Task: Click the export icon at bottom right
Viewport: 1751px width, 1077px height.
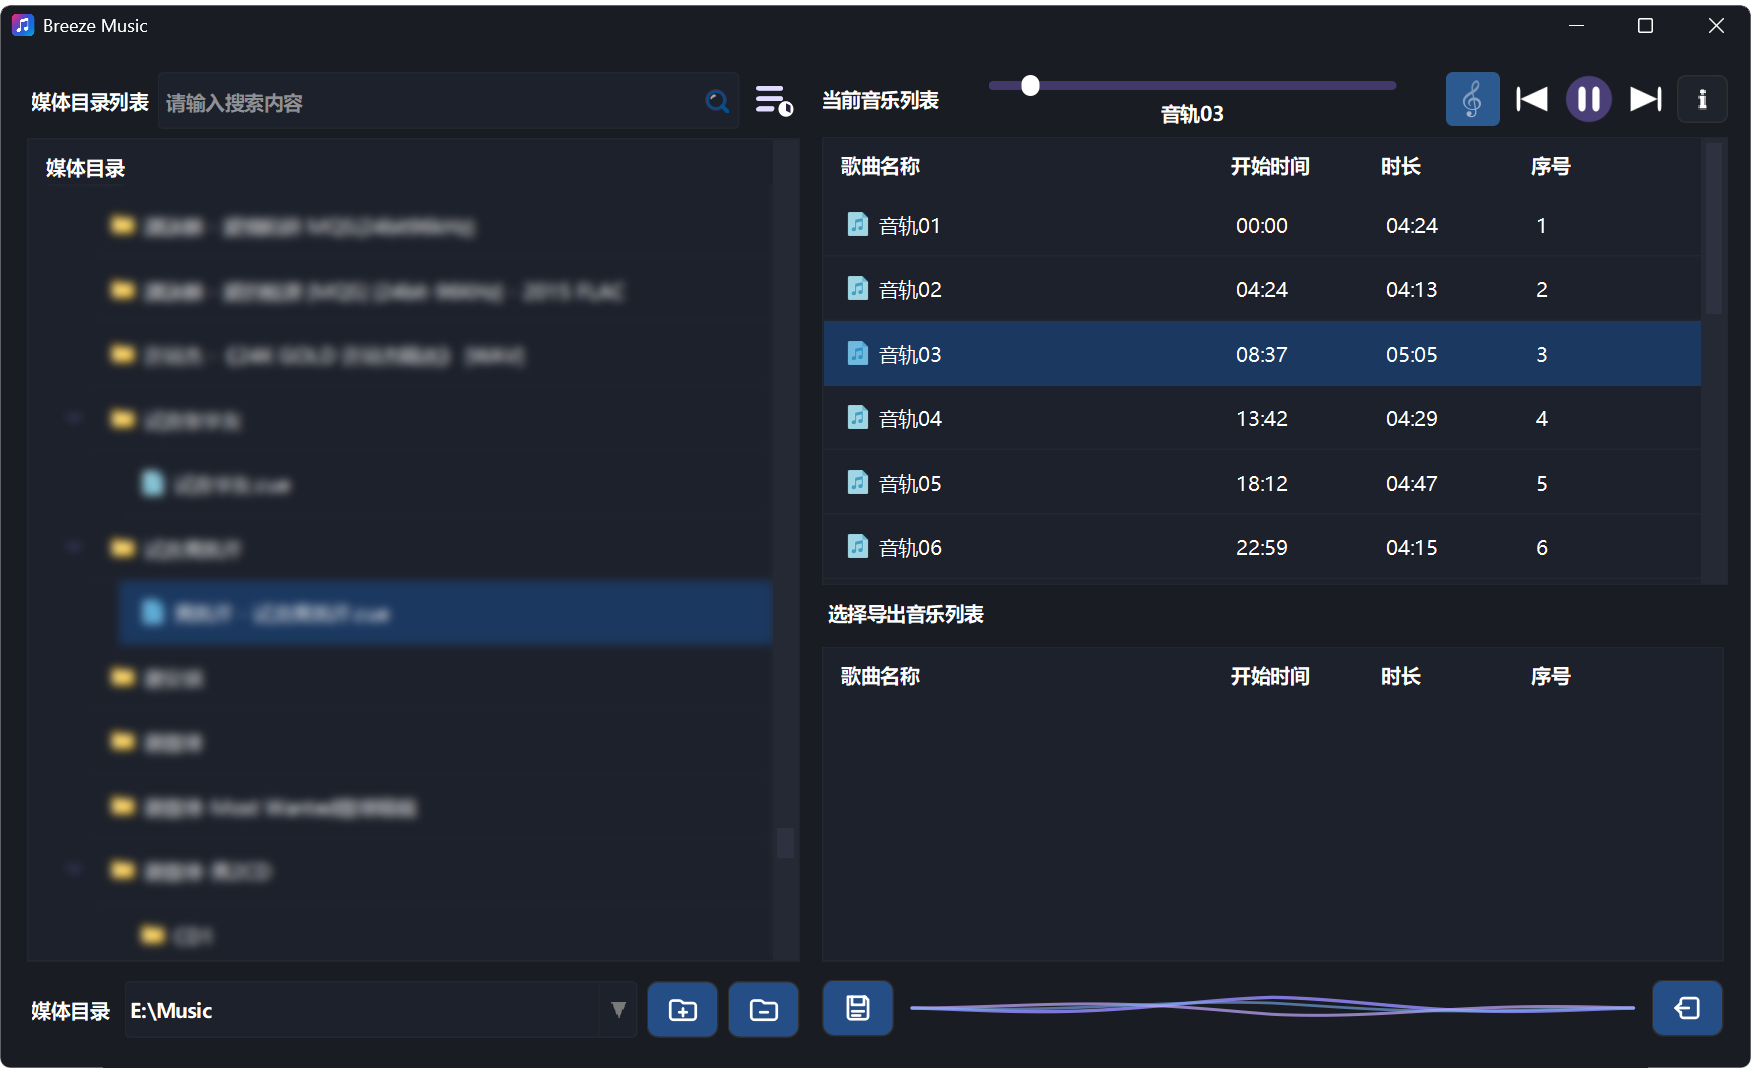Action: [1686, 1008]
